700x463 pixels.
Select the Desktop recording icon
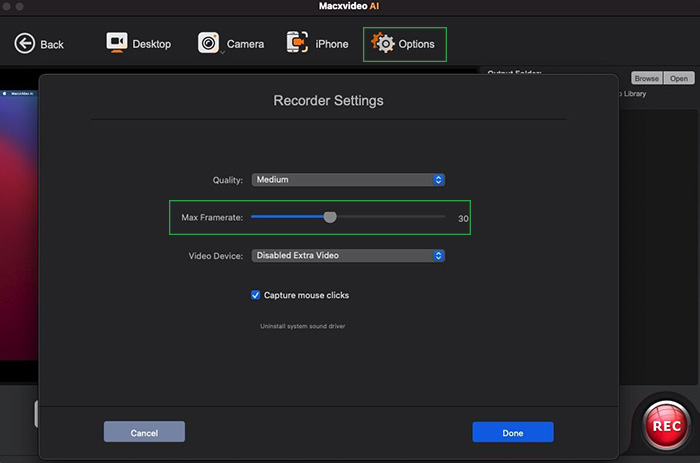pyautogui.click(x=117, y=43)
